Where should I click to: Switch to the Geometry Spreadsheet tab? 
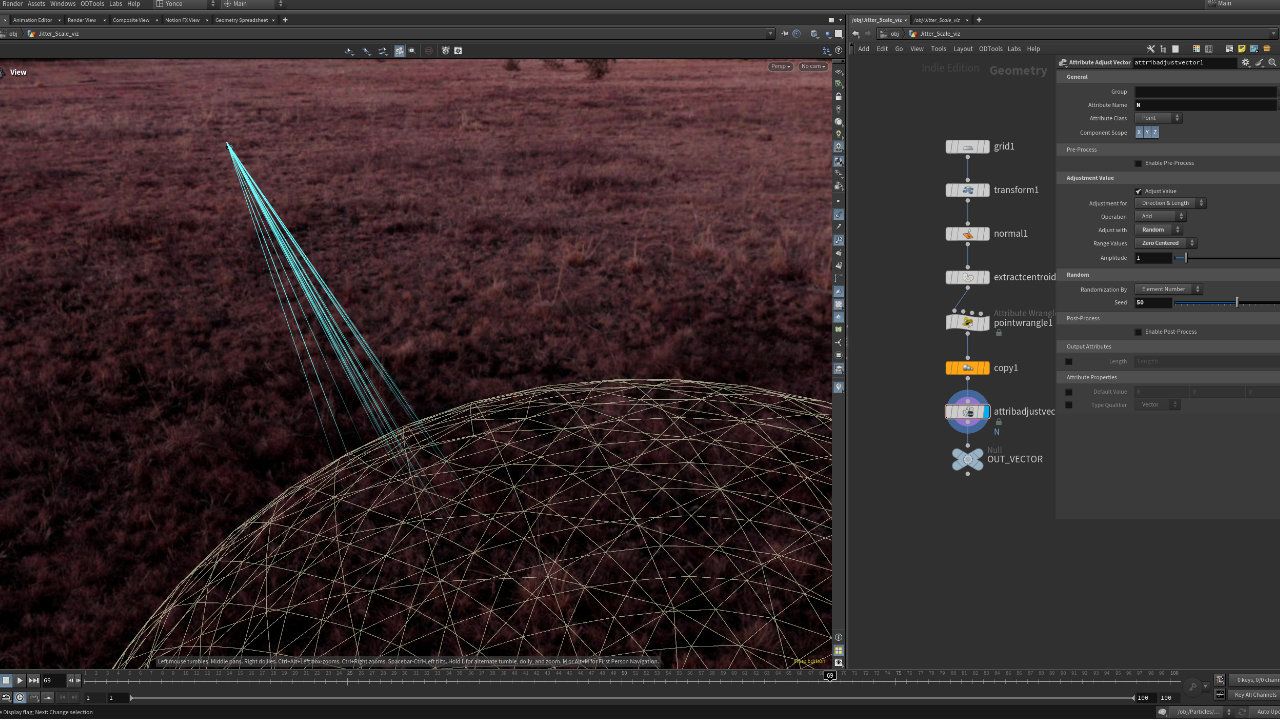[240, 20]
